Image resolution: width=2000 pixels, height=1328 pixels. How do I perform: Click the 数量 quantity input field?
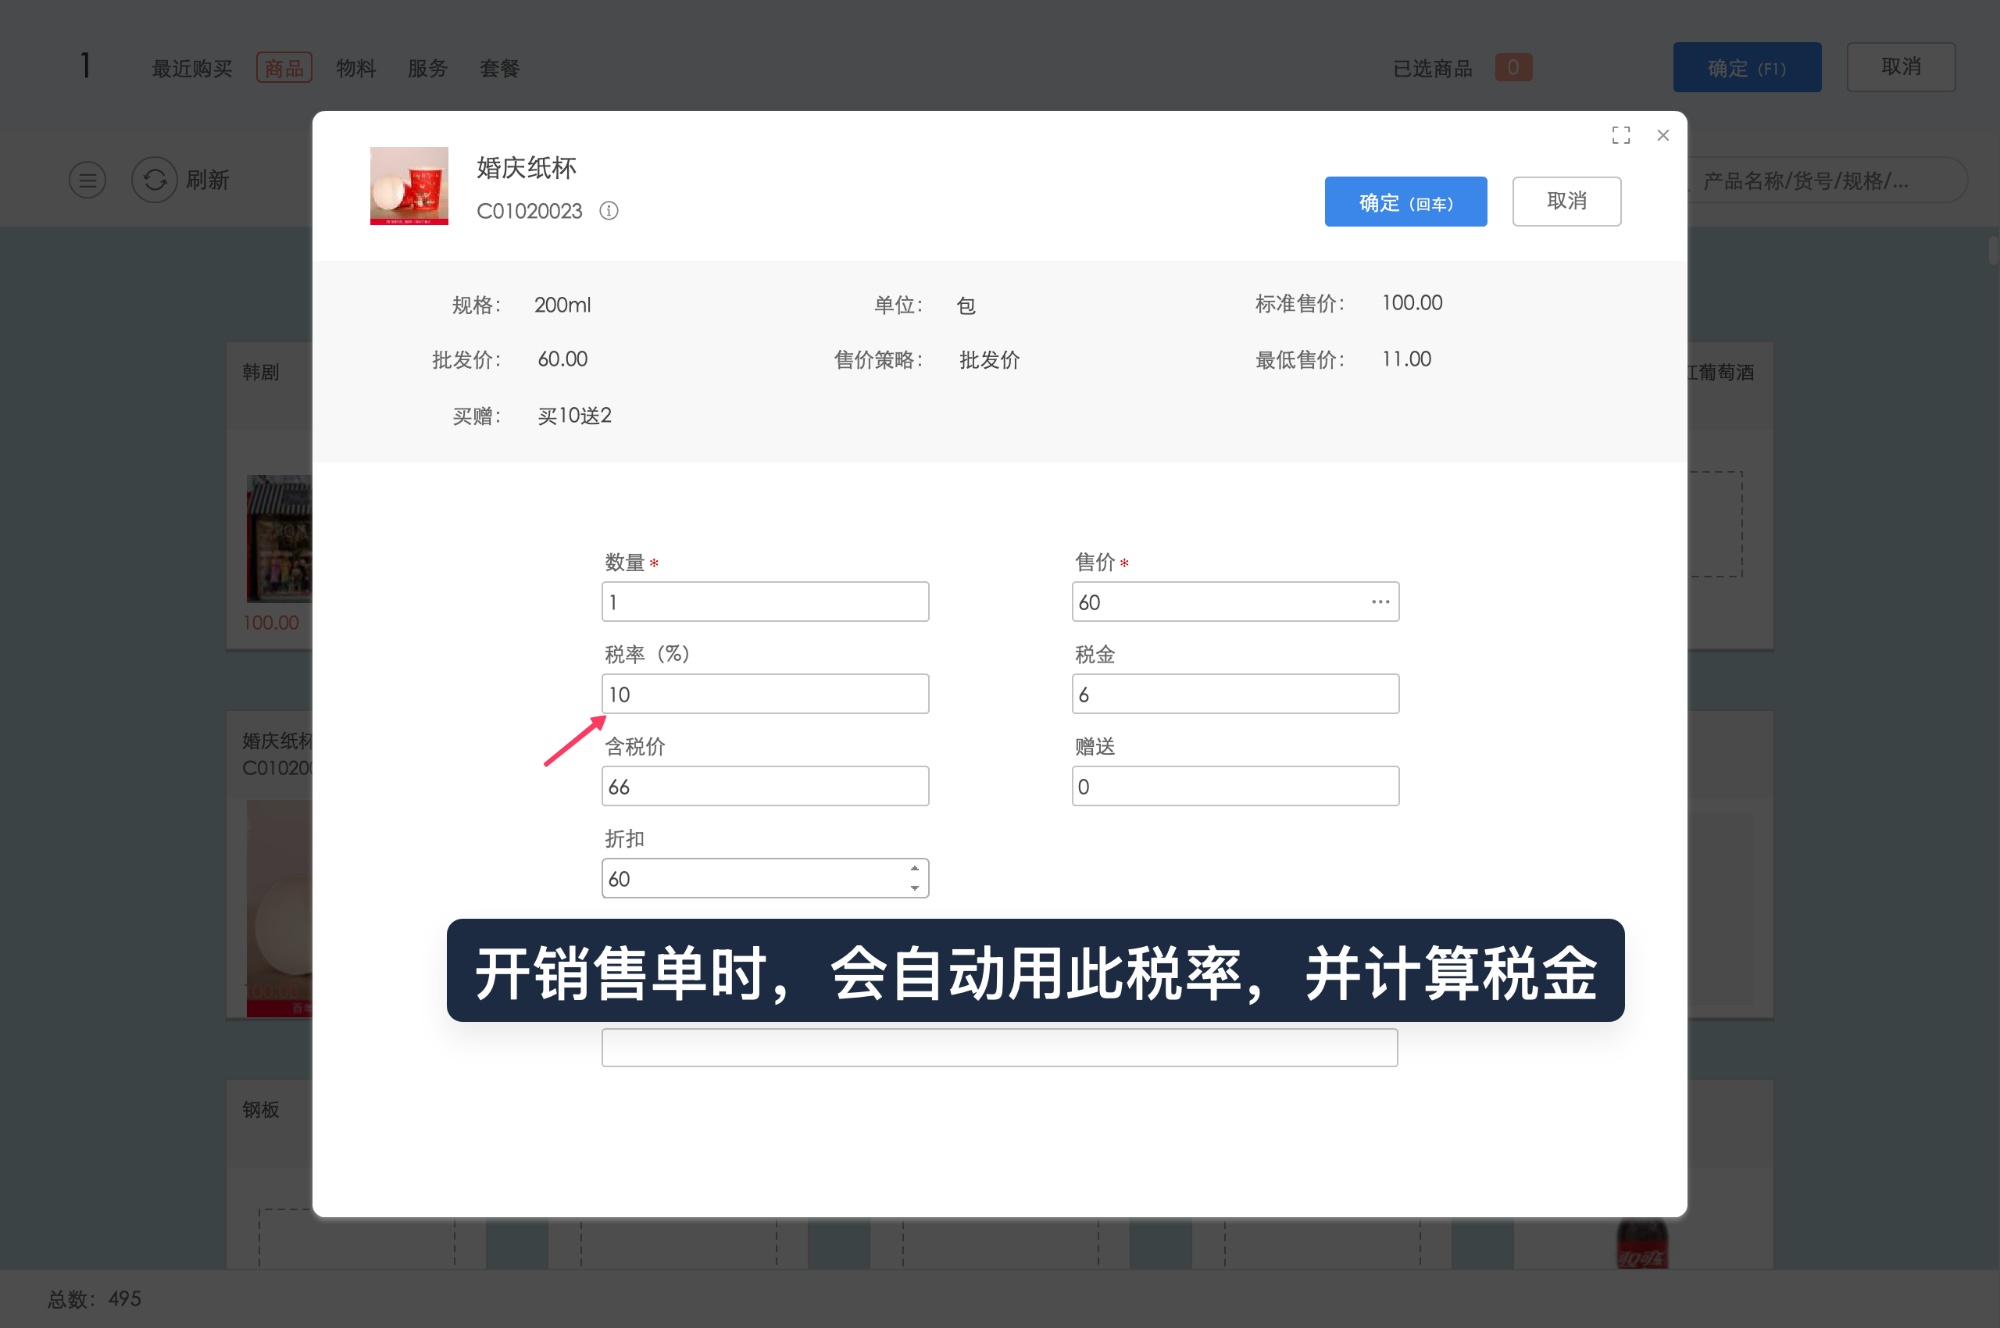coord(765,601)
